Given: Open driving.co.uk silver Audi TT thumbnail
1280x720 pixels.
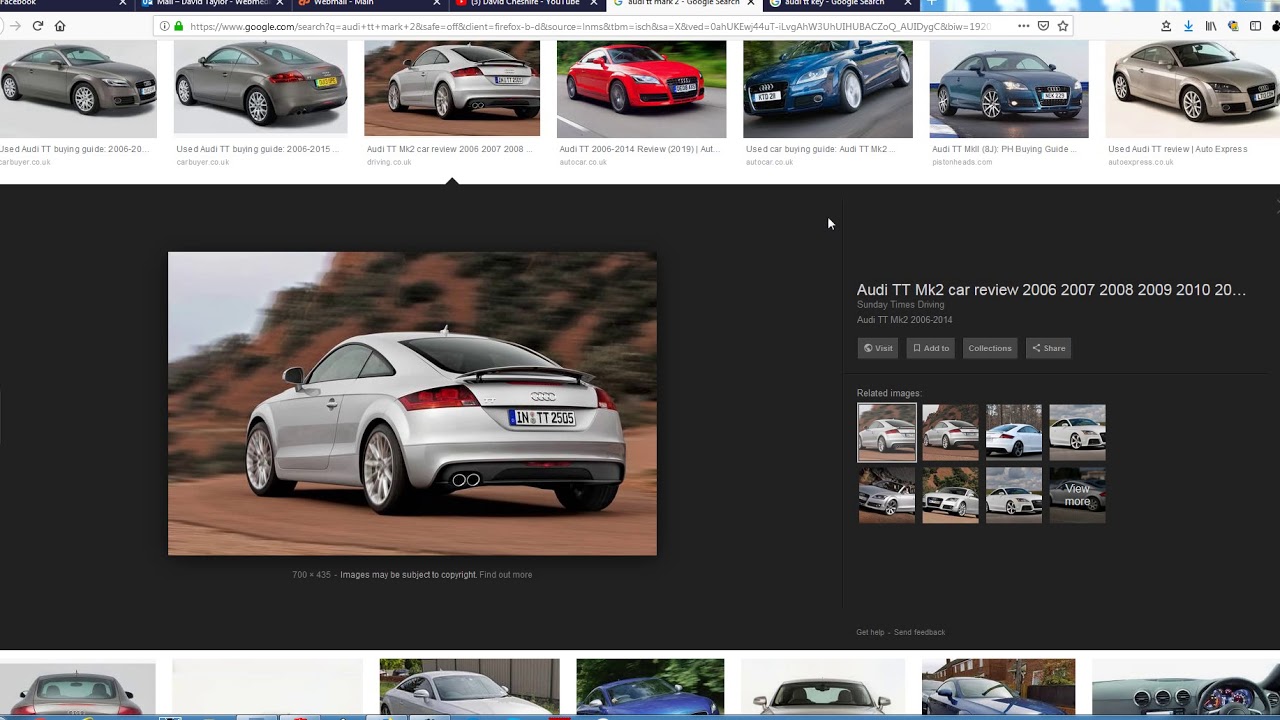Looking at the screenshot, I should pyautogui.click(x=452, y=88).
